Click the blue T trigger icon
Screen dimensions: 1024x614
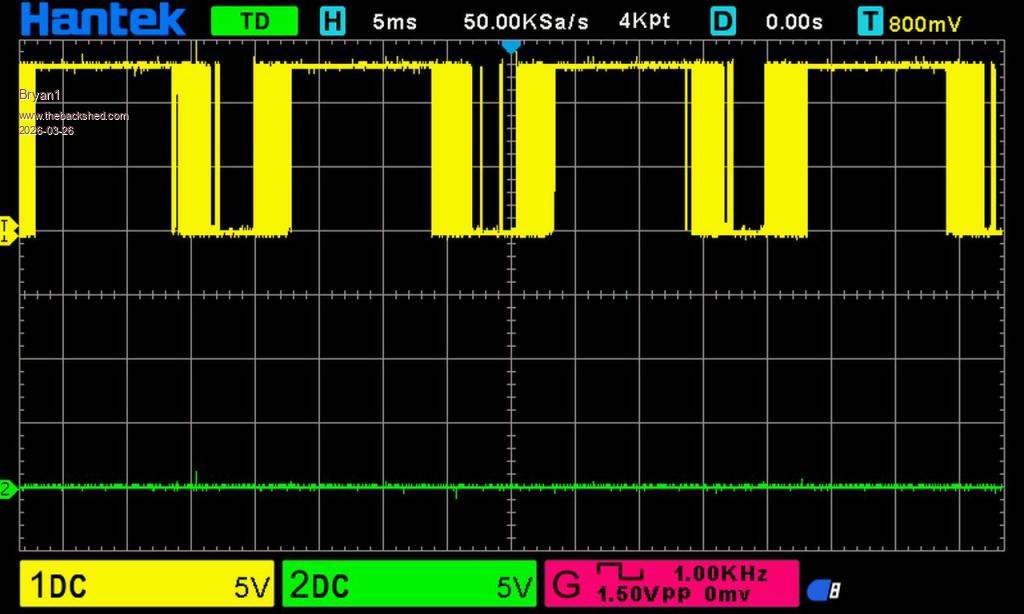871,21
